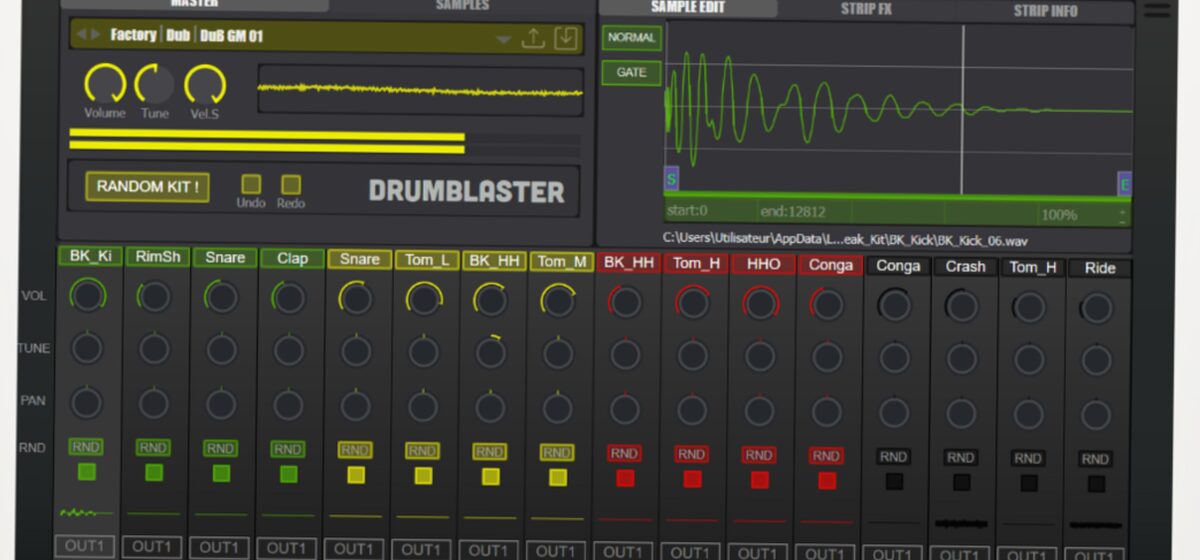This screenshot has height=560, width=1200.
Task: Click black square pad in black Conga strip
Action: pos(894,481)
